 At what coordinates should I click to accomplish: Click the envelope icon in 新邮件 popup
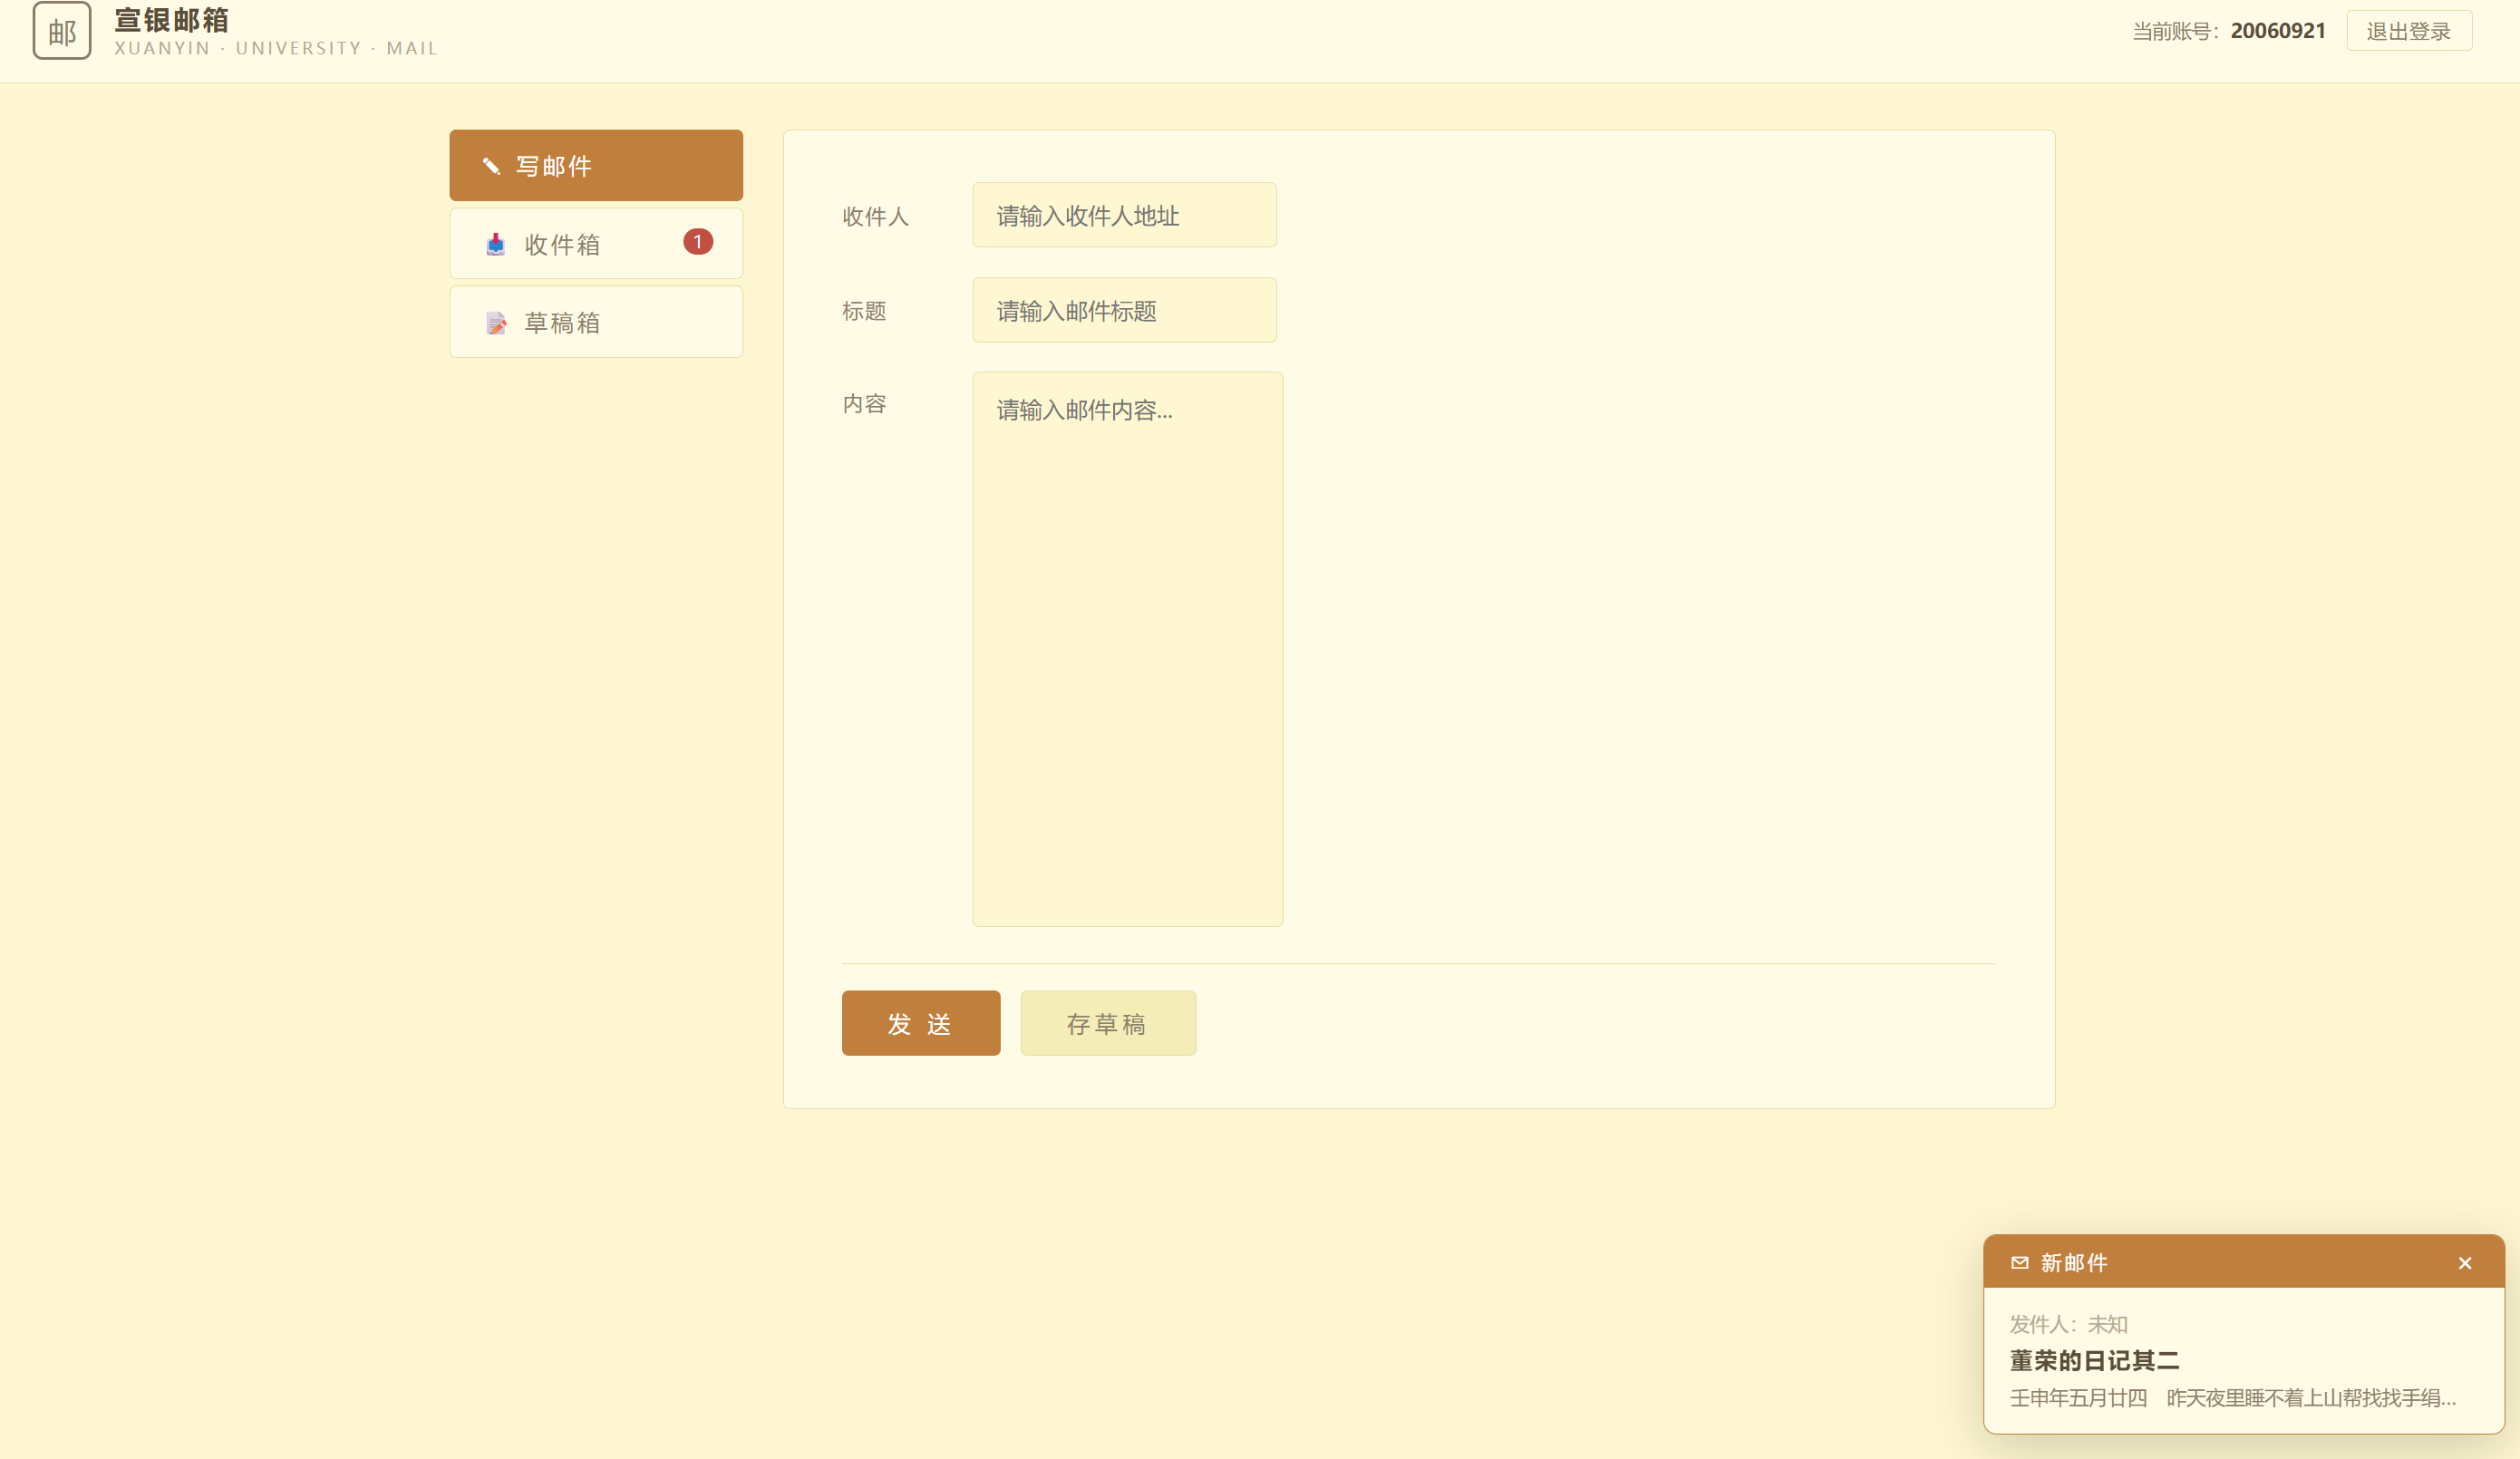[x=2019, y=1263]
